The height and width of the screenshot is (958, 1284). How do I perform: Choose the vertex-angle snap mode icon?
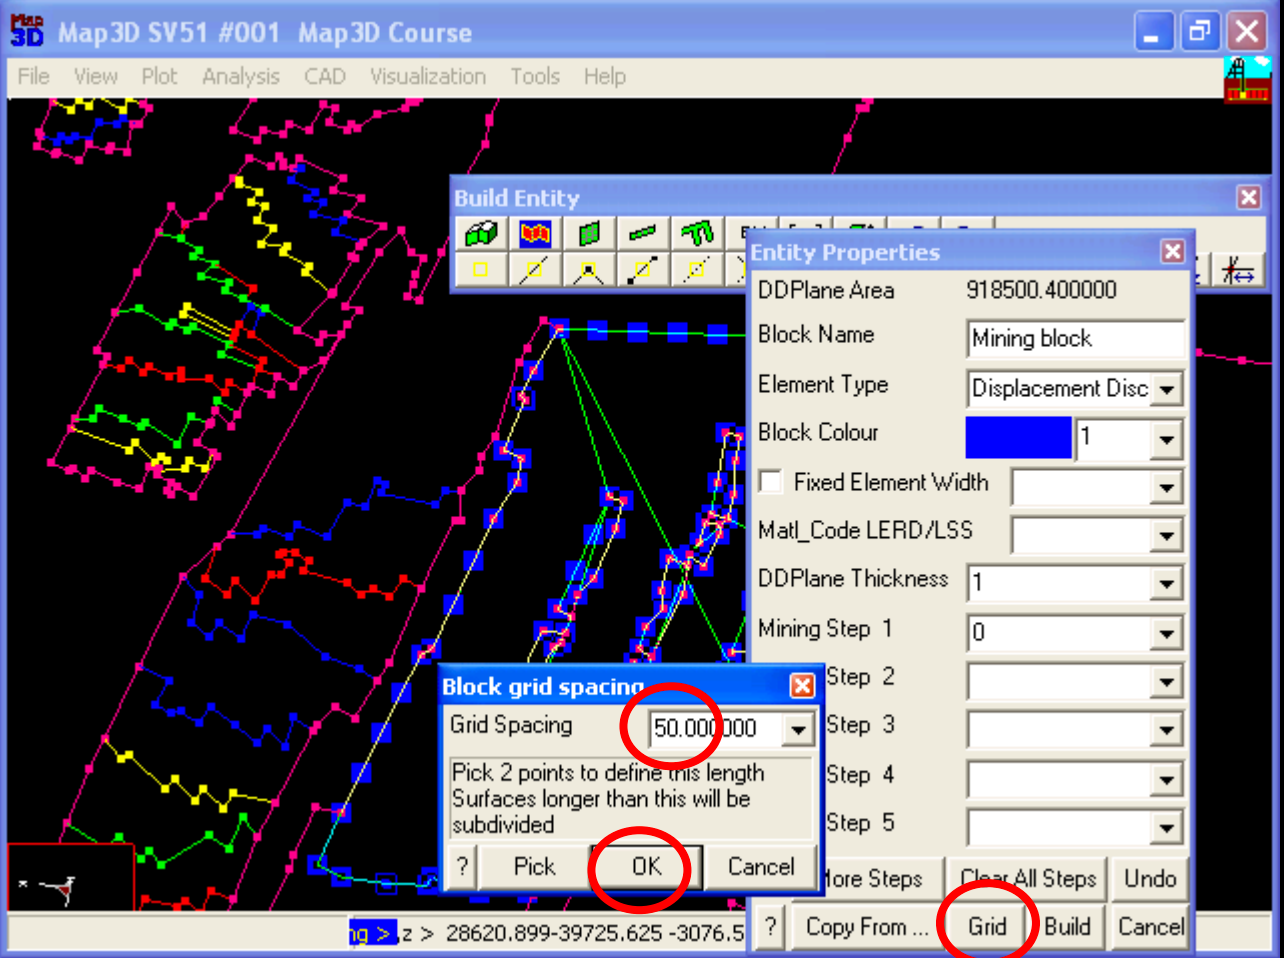coord(589,269)
